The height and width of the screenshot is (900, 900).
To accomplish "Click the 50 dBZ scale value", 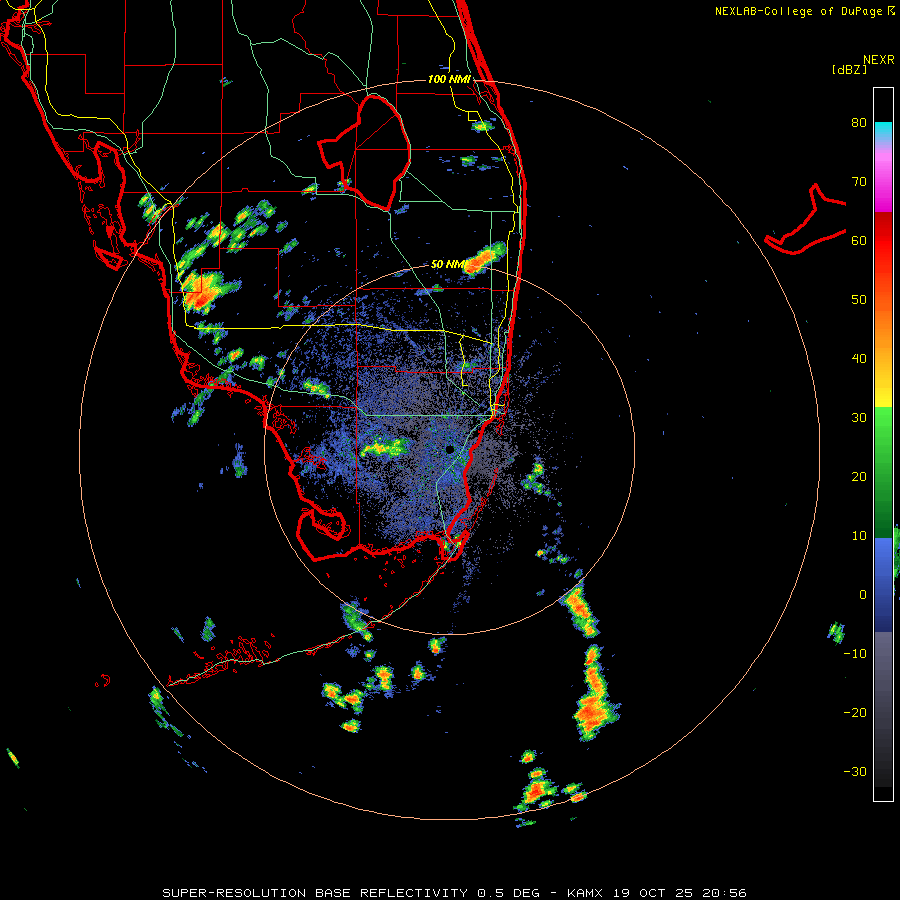I will [x=859, y=300].
